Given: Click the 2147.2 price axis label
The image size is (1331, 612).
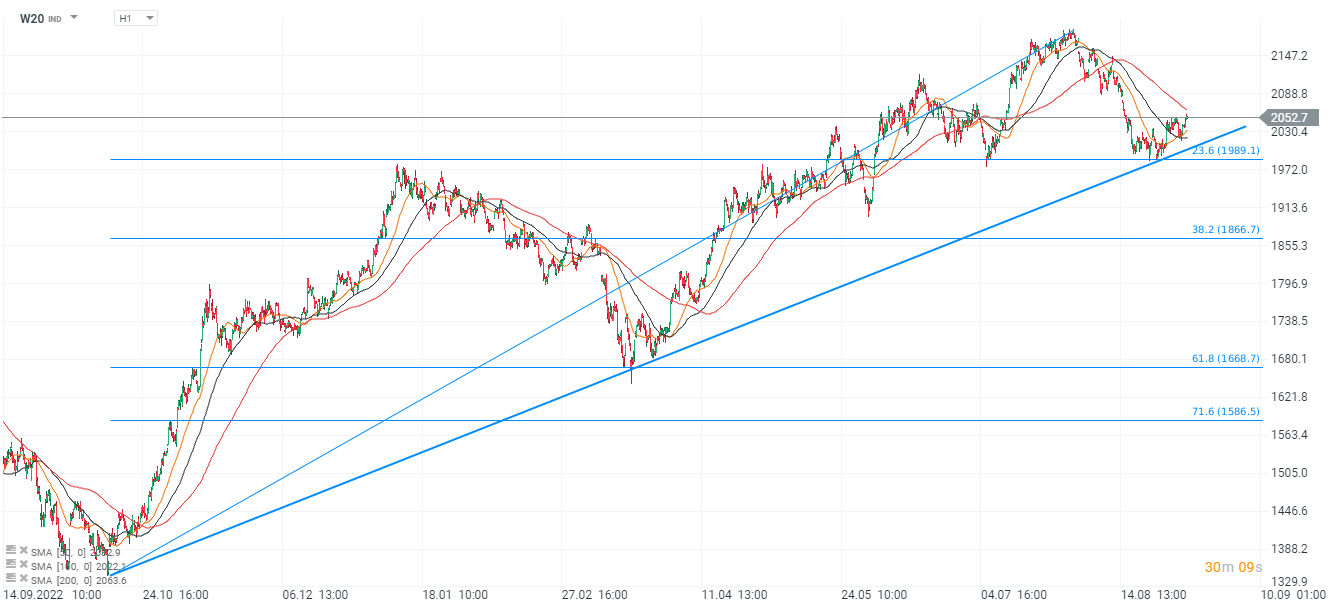Looking at the screenshot, I should (1288, 56).
